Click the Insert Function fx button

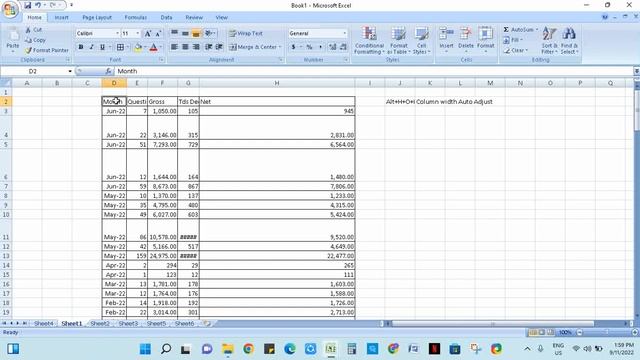pos(108,71)
